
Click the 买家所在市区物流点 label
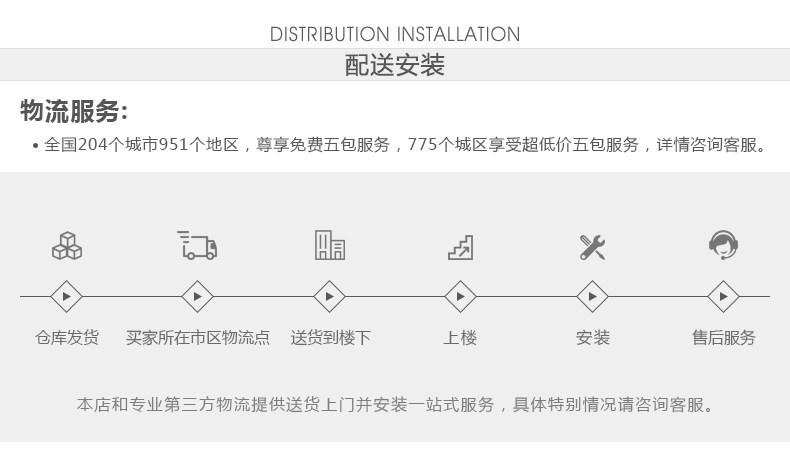click(x=198, y=338)
